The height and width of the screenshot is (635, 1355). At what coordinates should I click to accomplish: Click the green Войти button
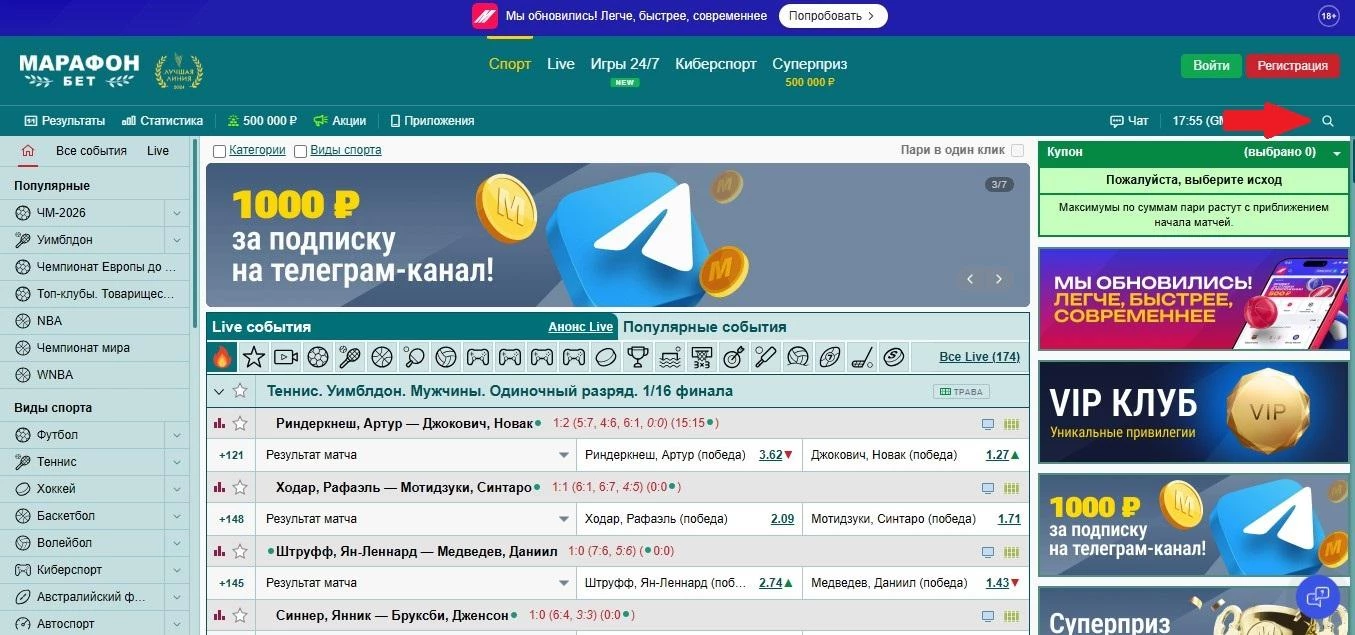1211,66
